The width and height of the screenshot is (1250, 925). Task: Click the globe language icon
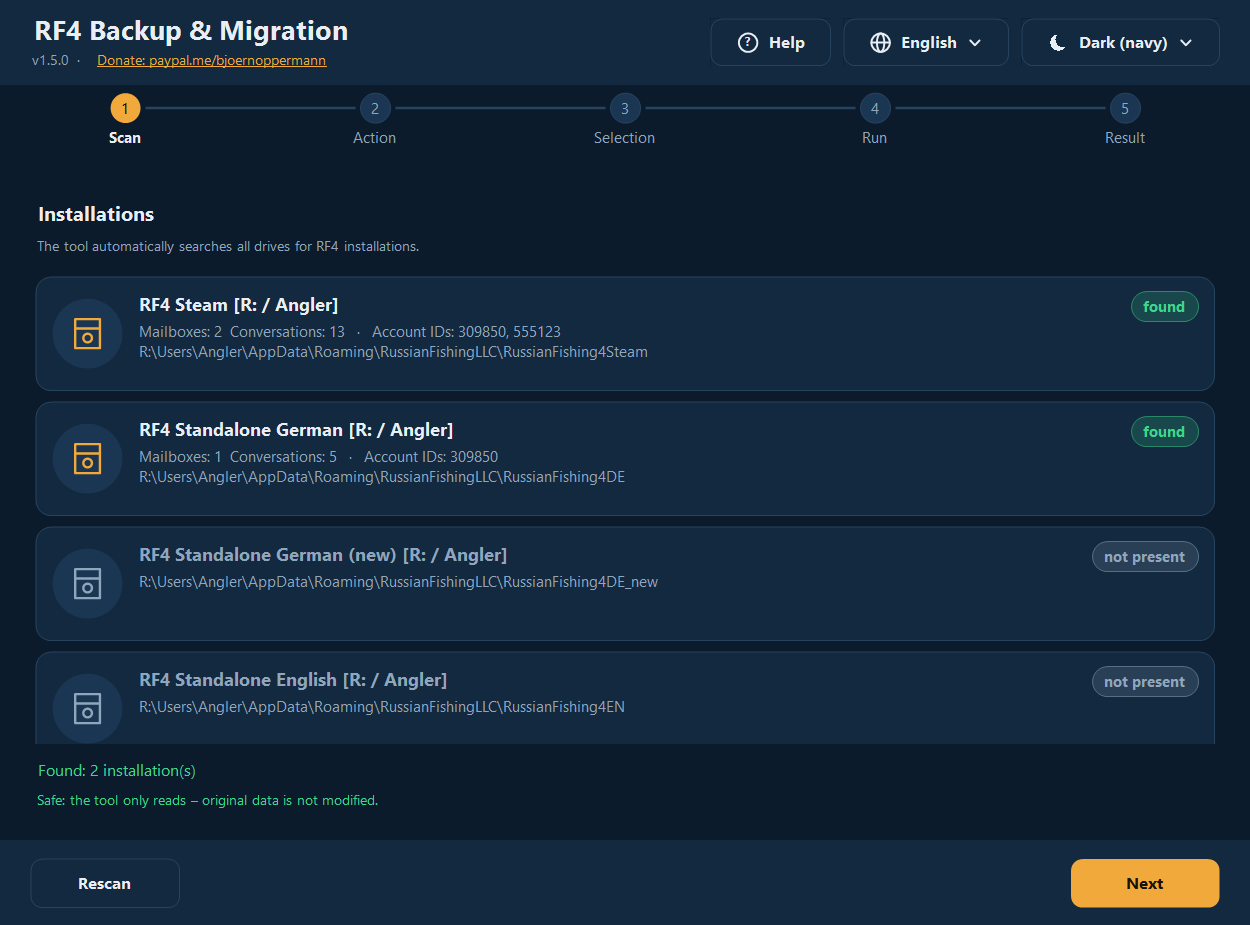pyautogui.click(x=880, y=43)
